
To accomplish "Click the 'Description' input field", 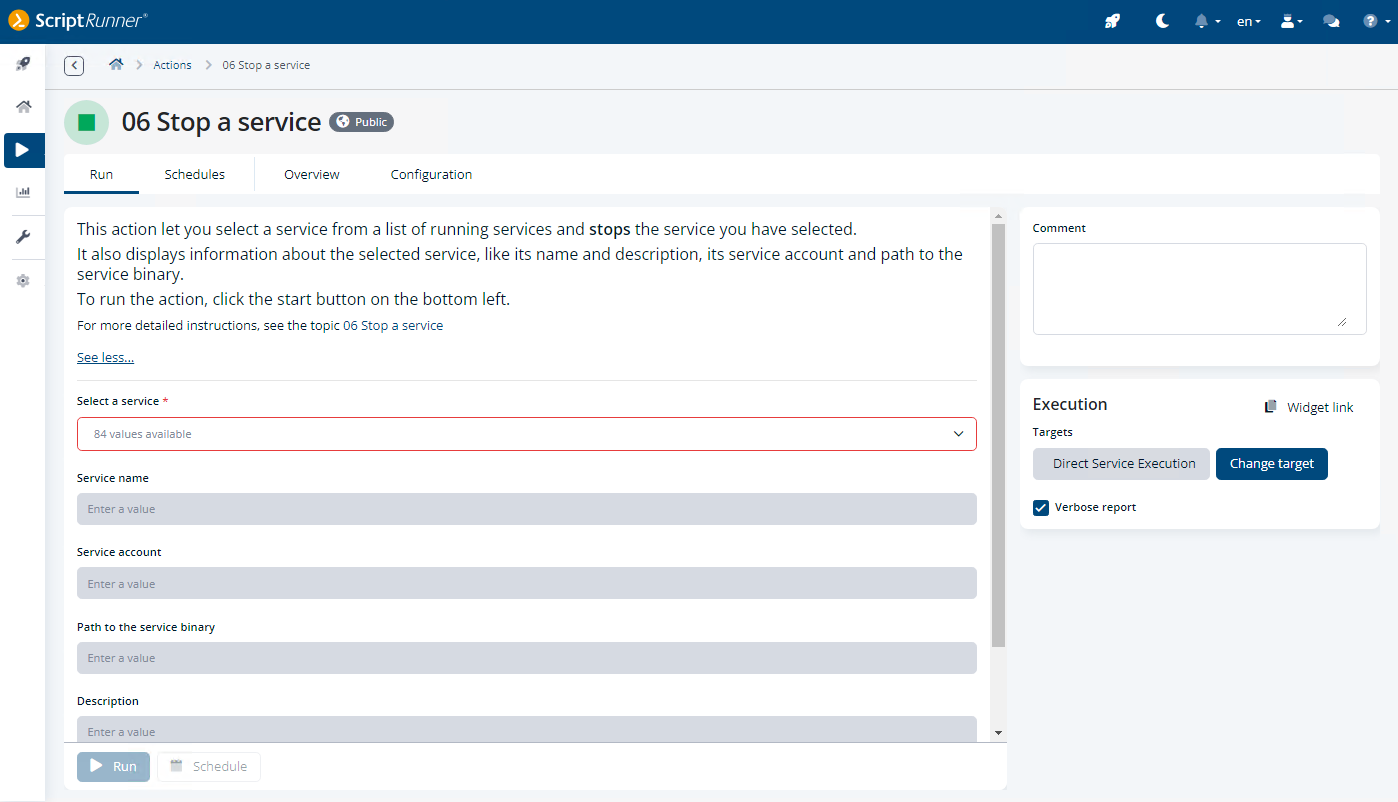I will click(527, 730).
